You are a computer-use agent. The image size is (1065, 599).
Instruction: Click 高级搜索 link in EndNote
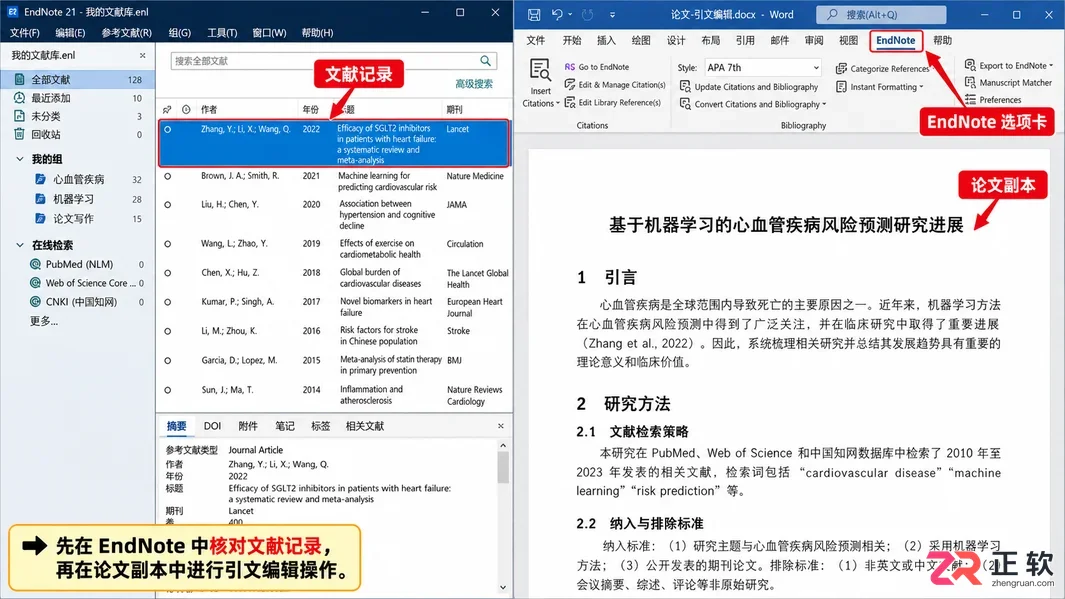[474, 84]
